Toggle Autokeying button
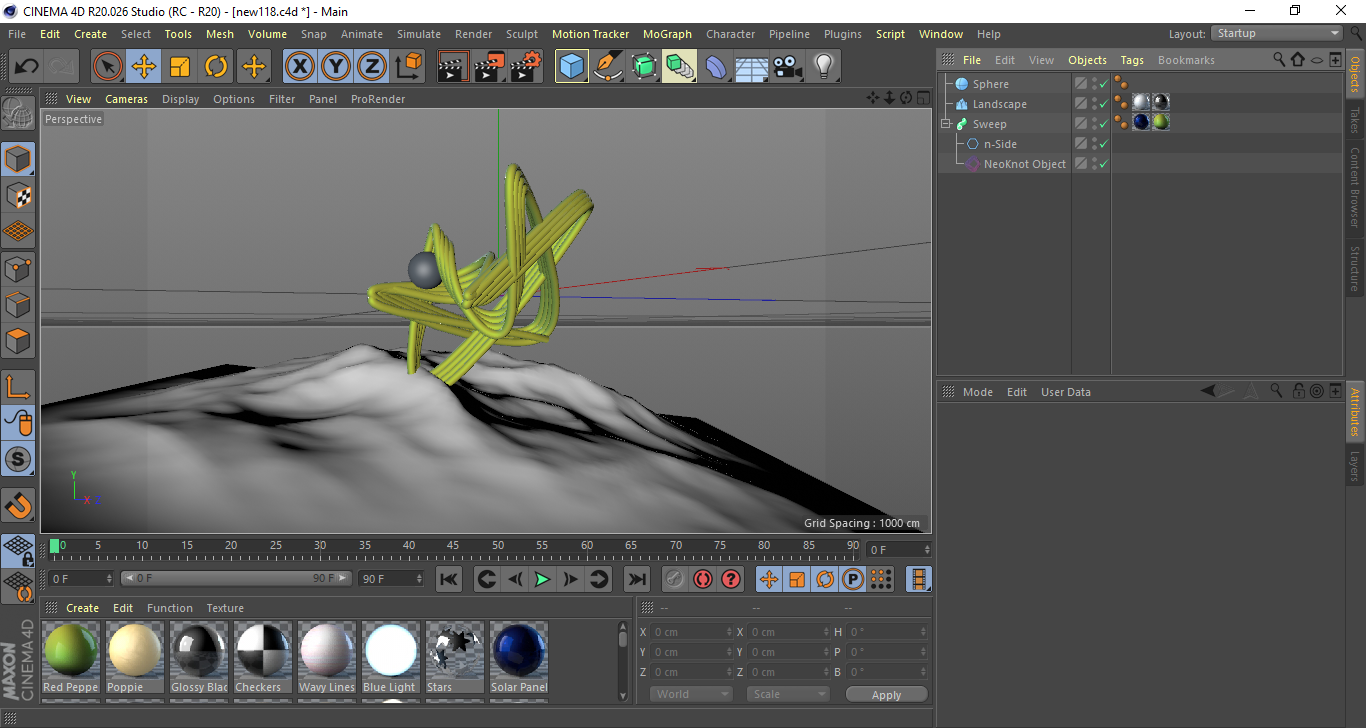 click(x=703, y=579)
